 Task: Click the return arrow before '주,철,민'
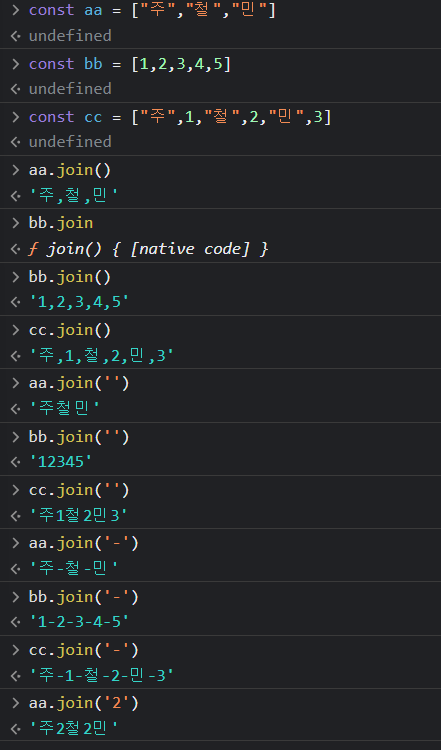pyautogui.click(x=15, y=196)
